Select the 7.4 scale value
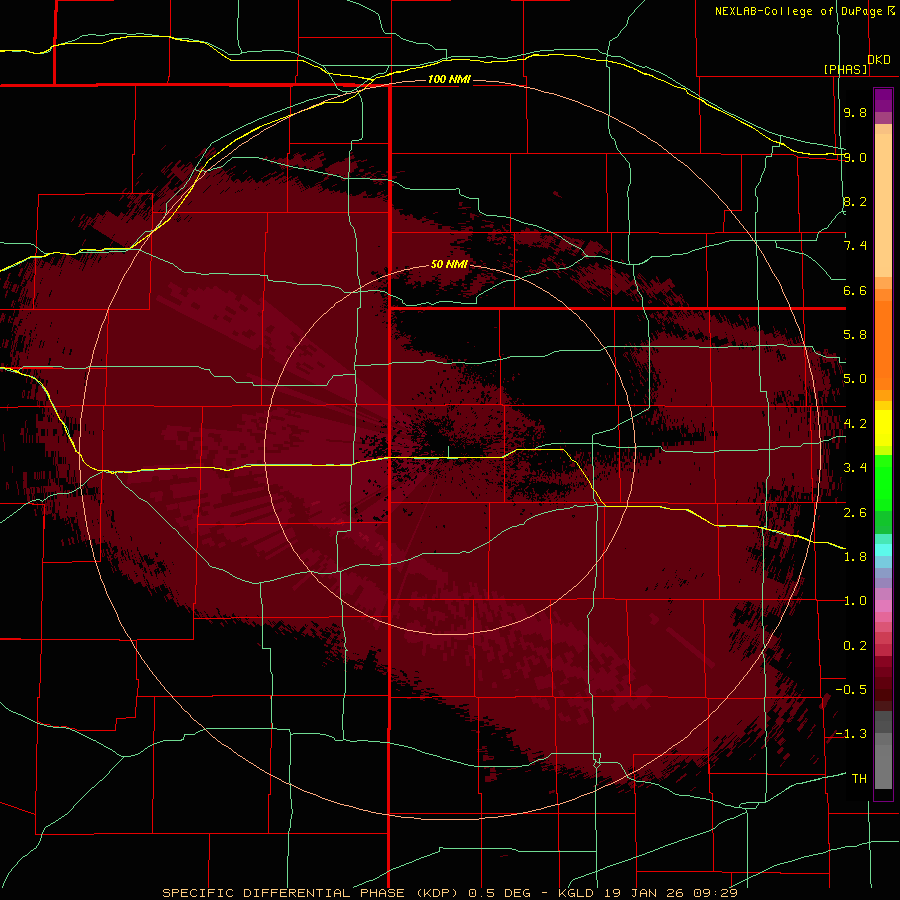Image resolution: width=900 pixels, height=900 pixels. (855, 246)
